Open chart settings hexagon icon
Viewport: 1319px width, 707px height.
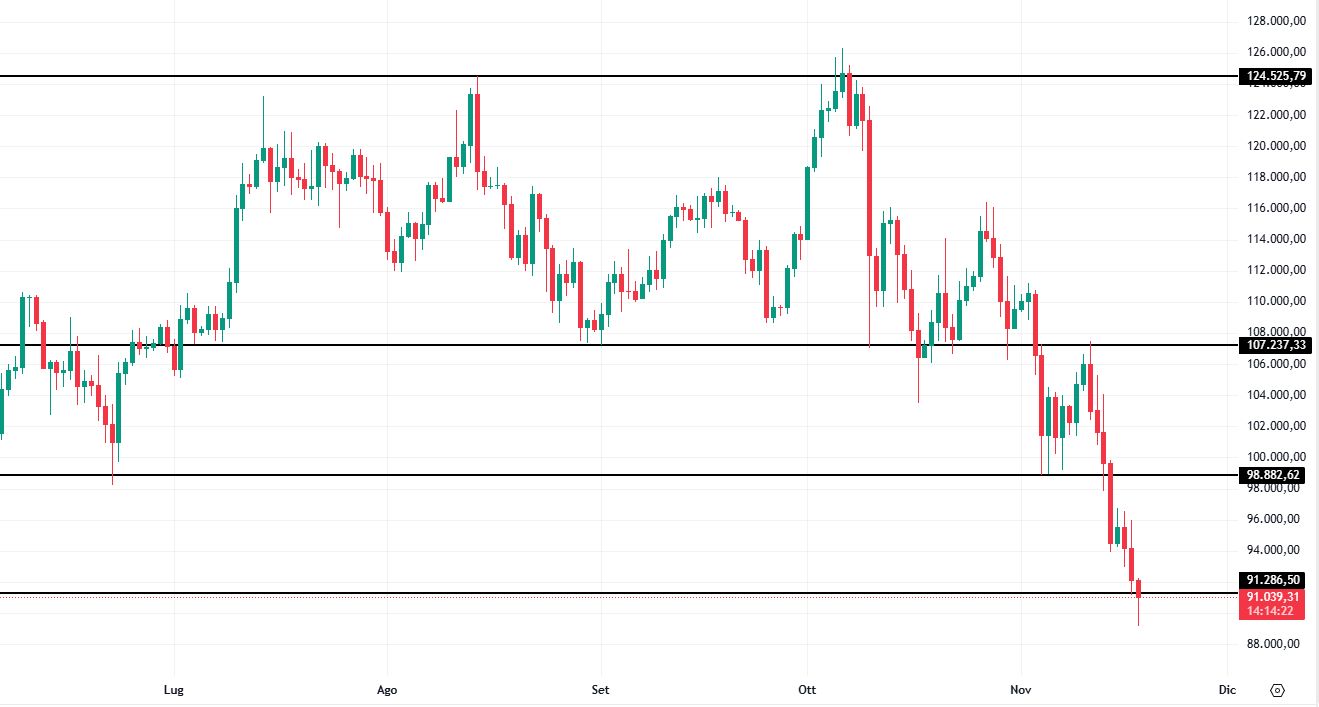pos(1277,690)
